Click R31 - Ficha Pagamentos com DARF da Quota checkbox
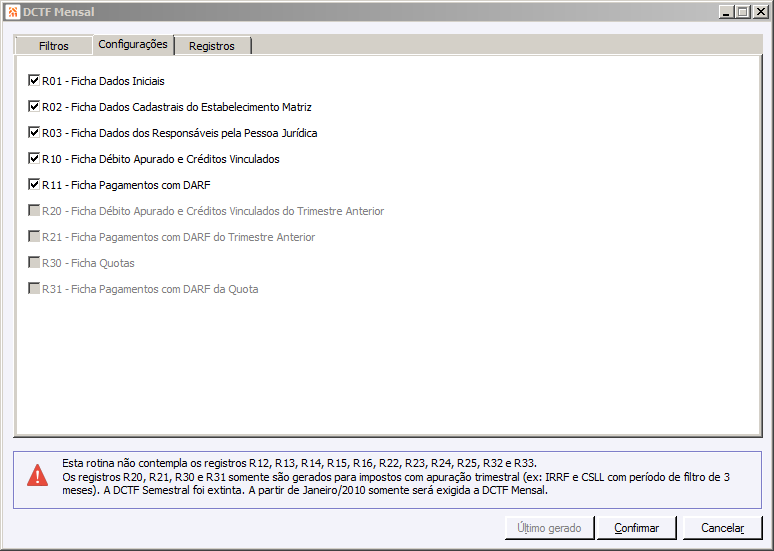 34,288
